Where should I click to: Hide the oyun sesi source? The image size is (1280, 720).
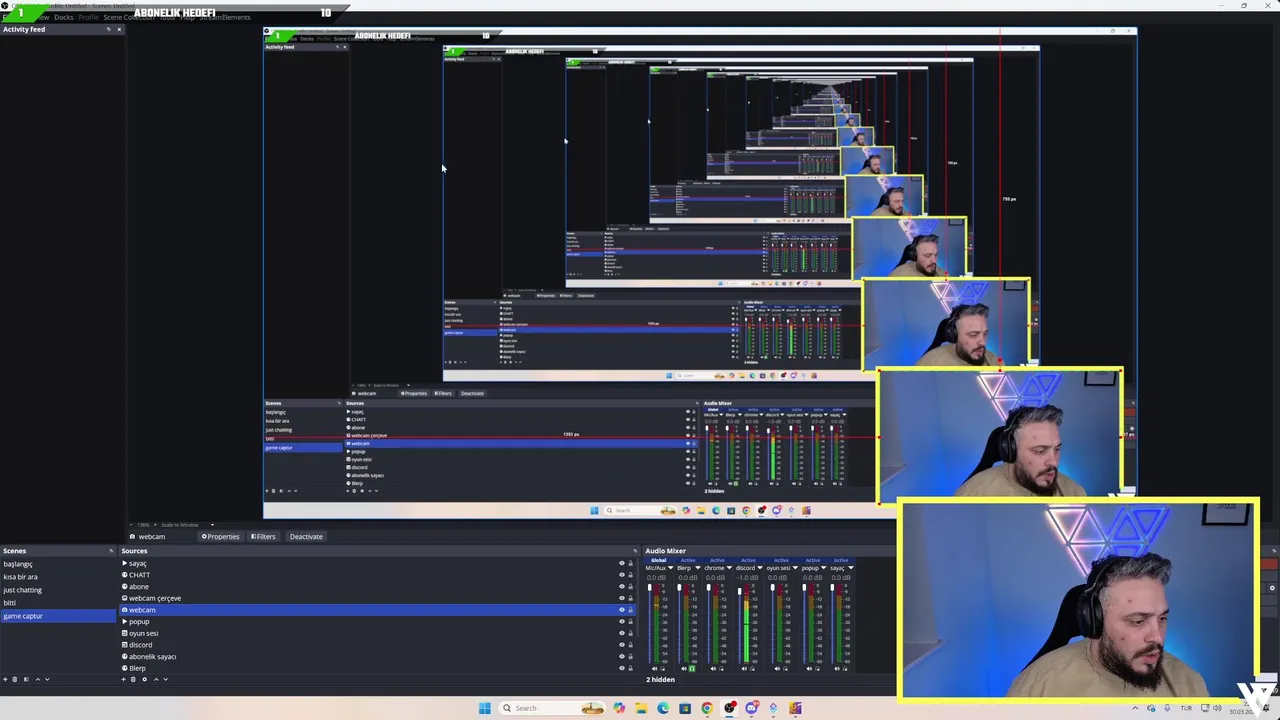[621, 633]
